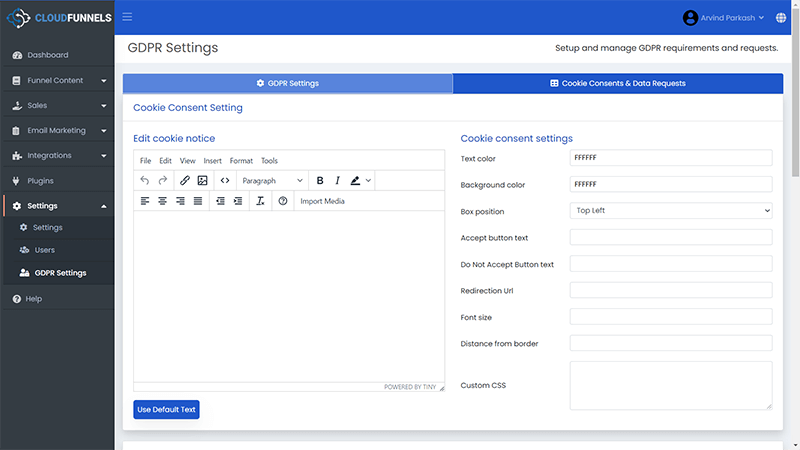The width and height of the screenshot is (800, 450).
Task: Click the Use Default Text button
Action: coord(166,410)
